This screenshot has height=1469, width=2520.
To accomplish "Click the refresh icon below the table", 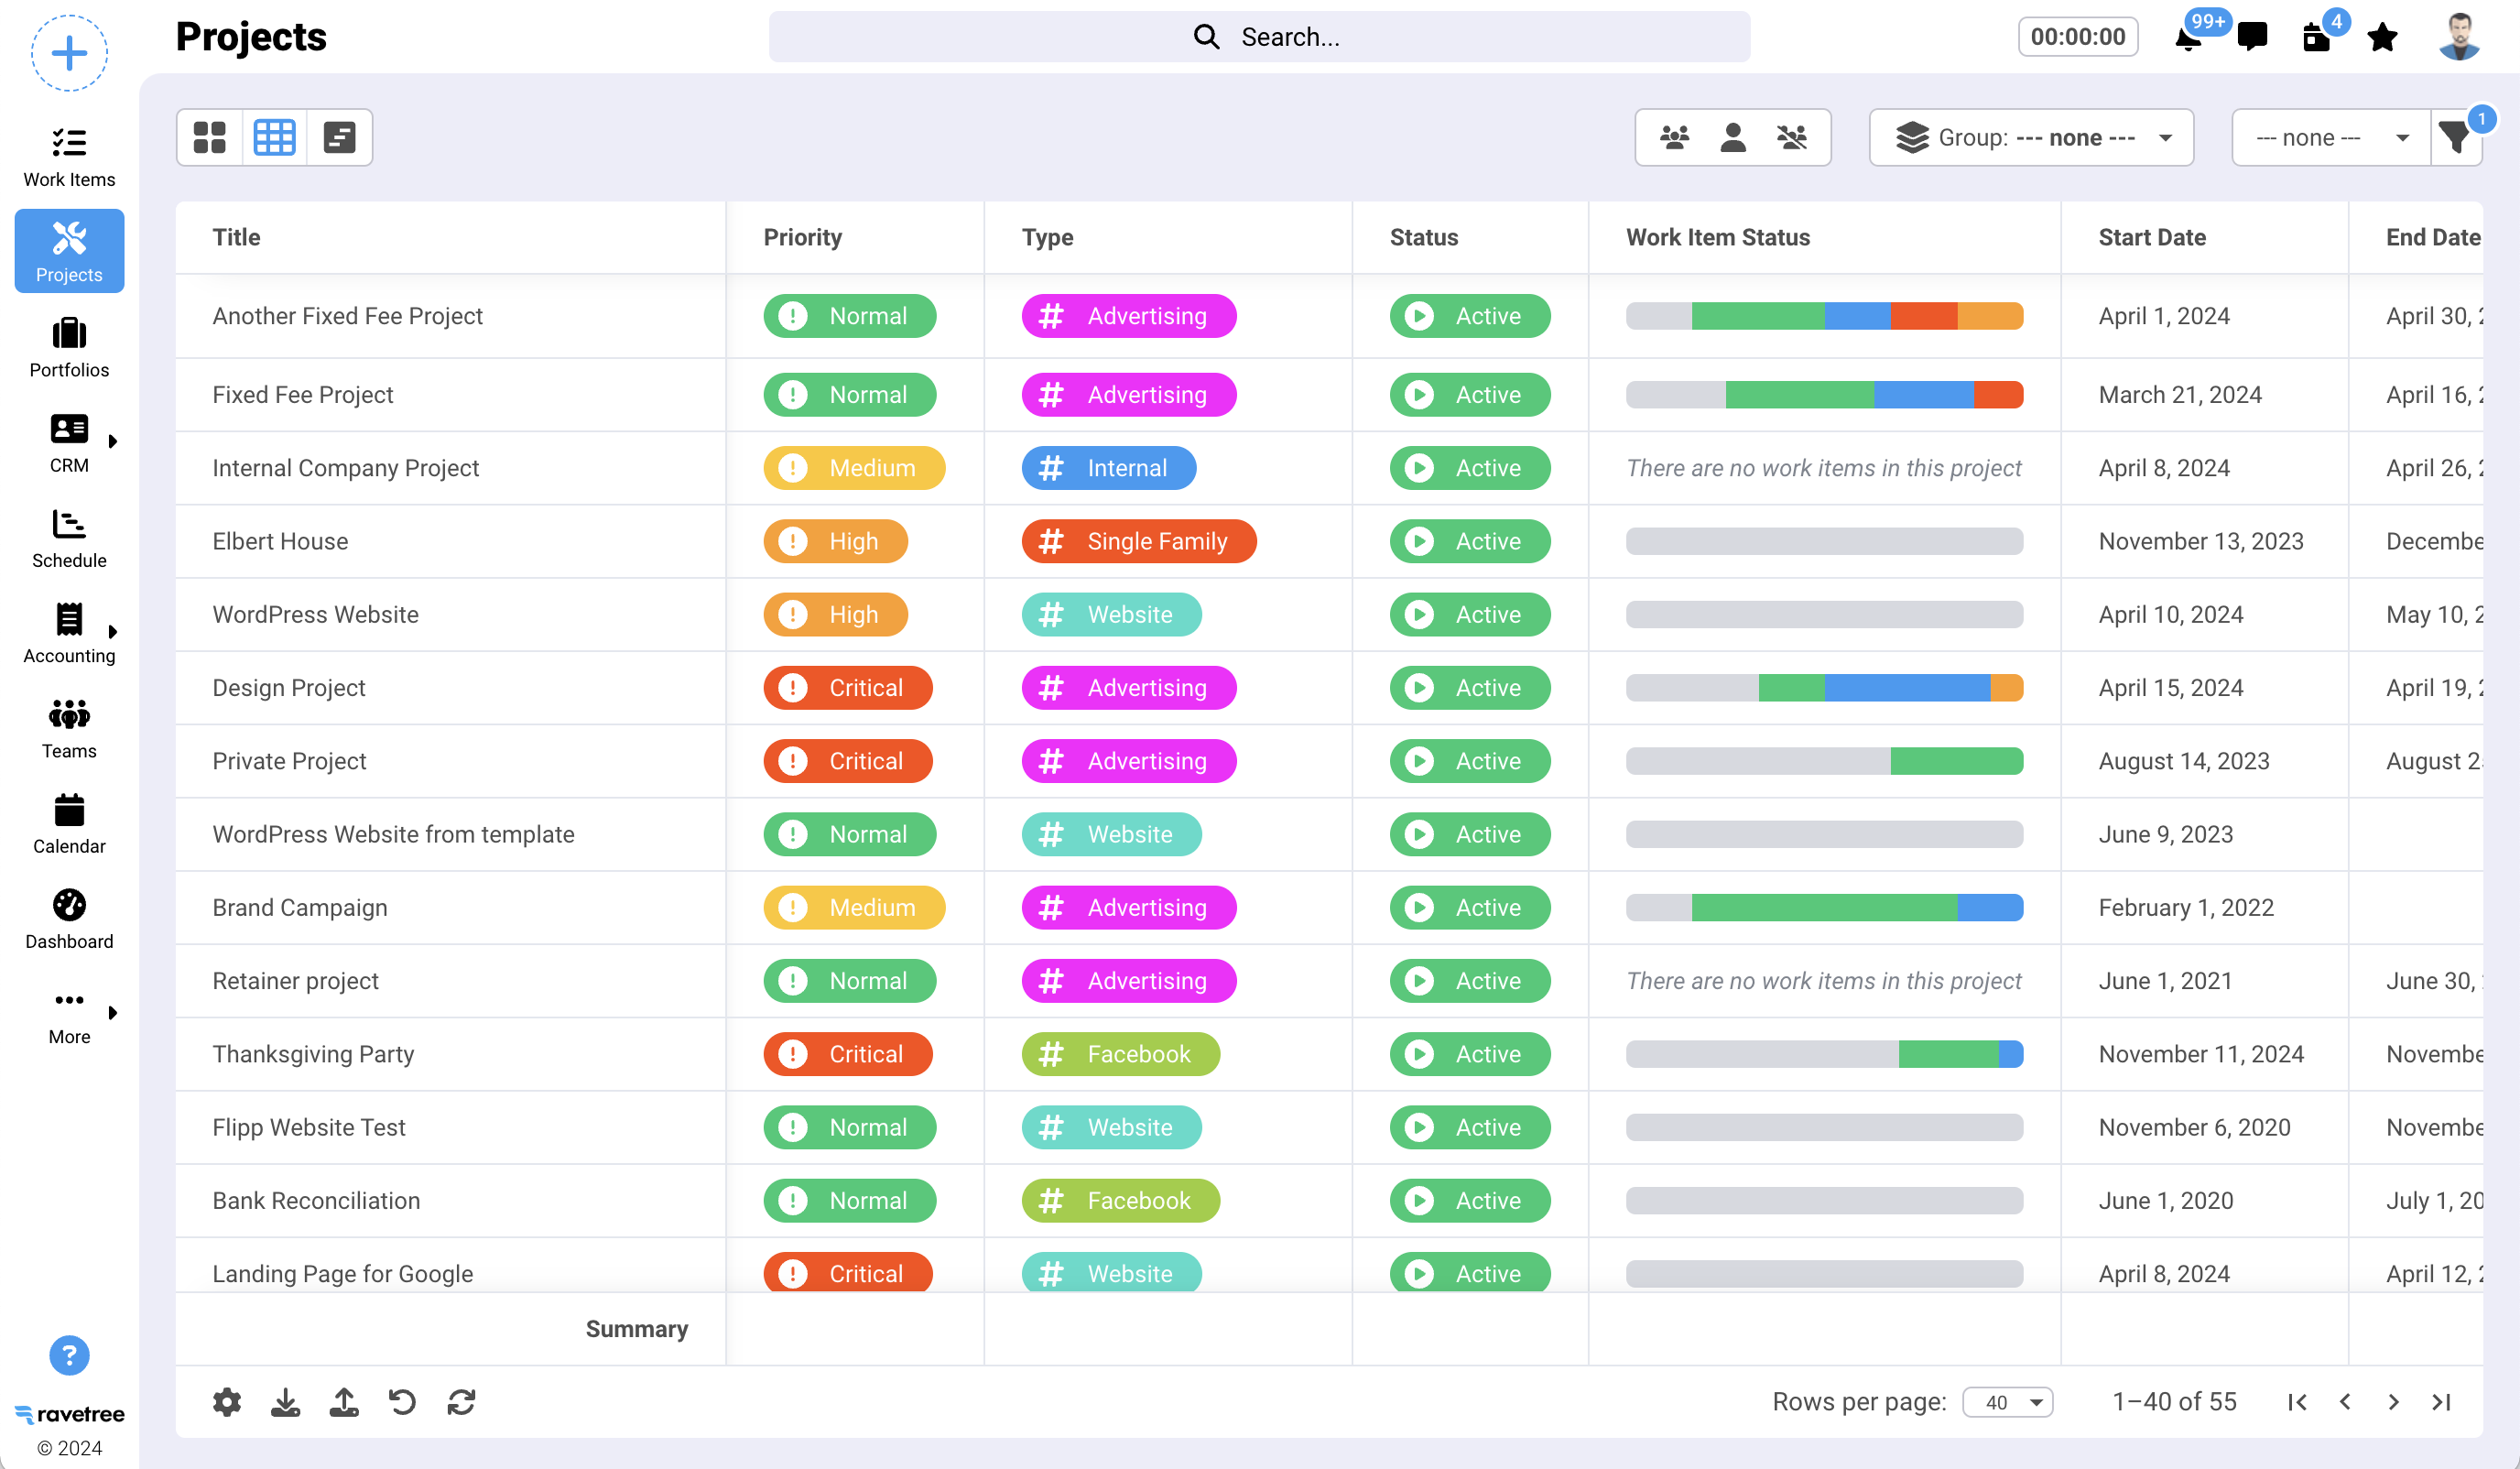I will click(460, 1401).
